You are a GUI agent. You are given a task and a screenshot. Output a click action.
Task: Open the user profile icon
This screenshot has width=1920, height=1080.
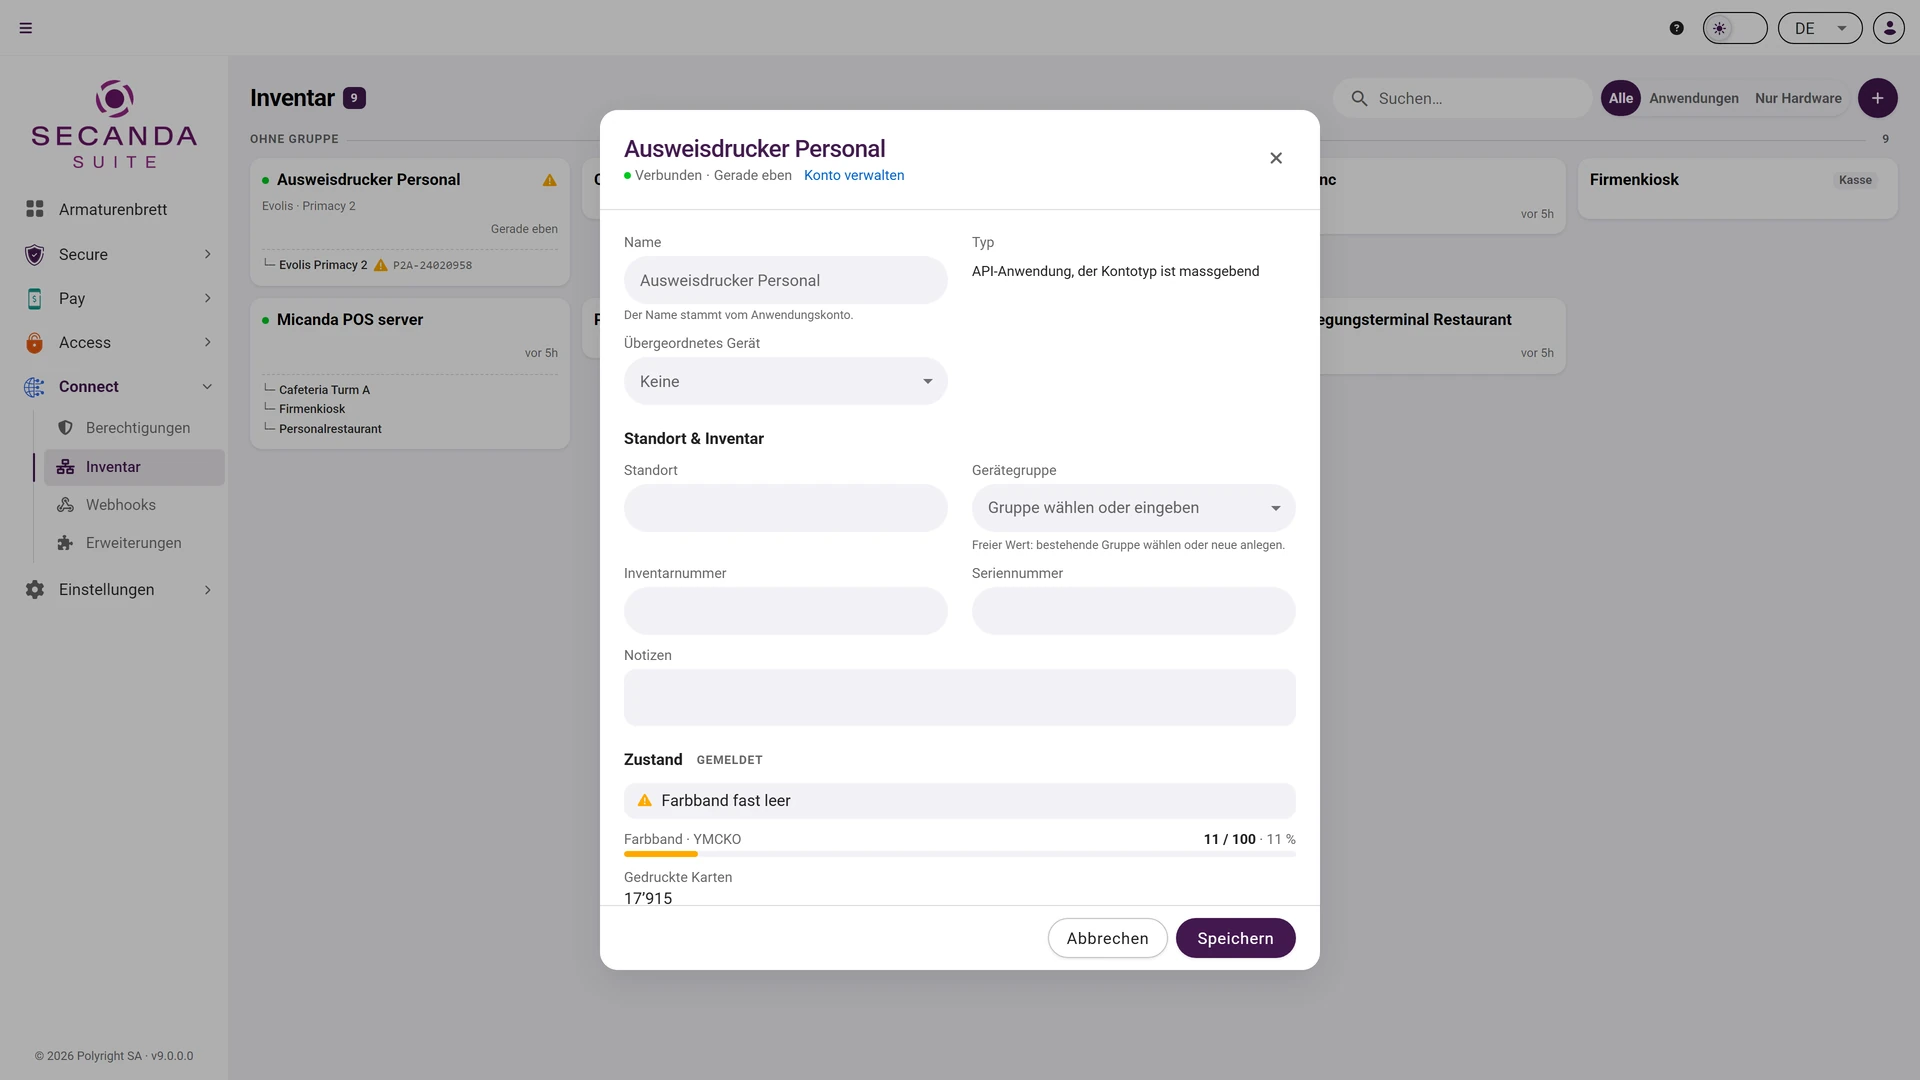coord(1889,28)
